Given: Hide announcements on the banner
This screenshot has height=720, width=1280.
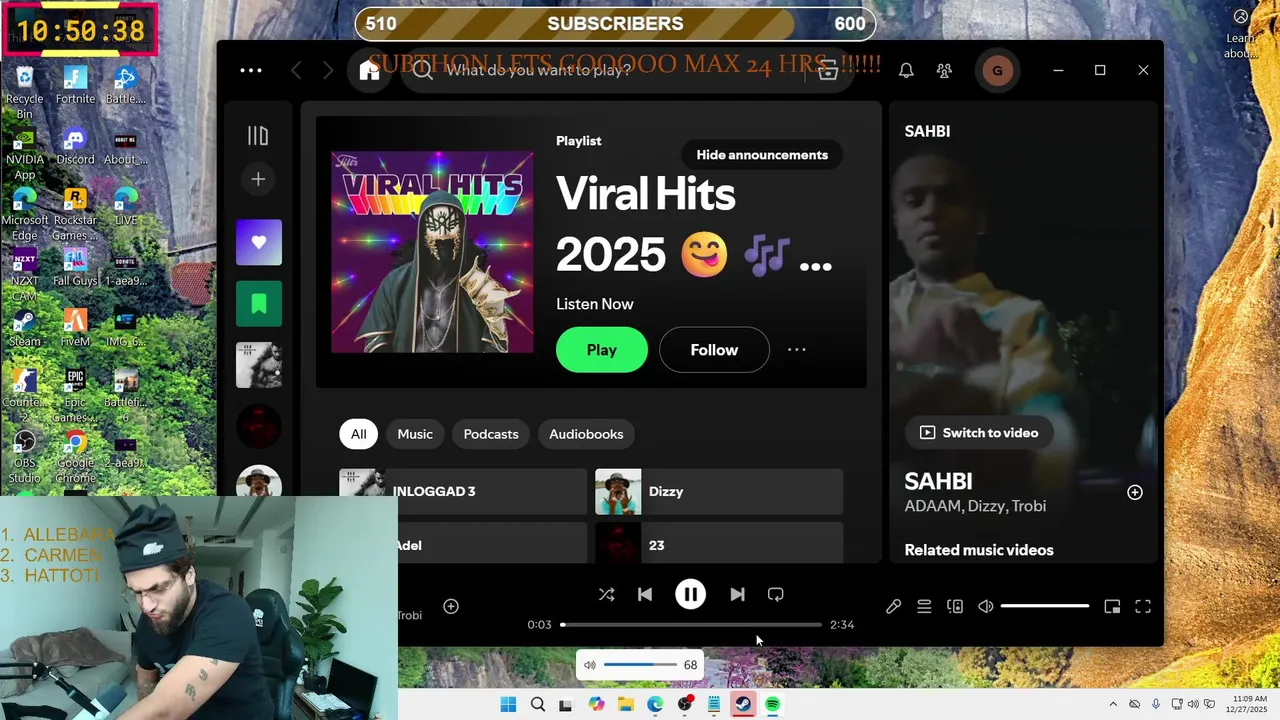Looking at the screenshot, I should click(x=762, y=155).
